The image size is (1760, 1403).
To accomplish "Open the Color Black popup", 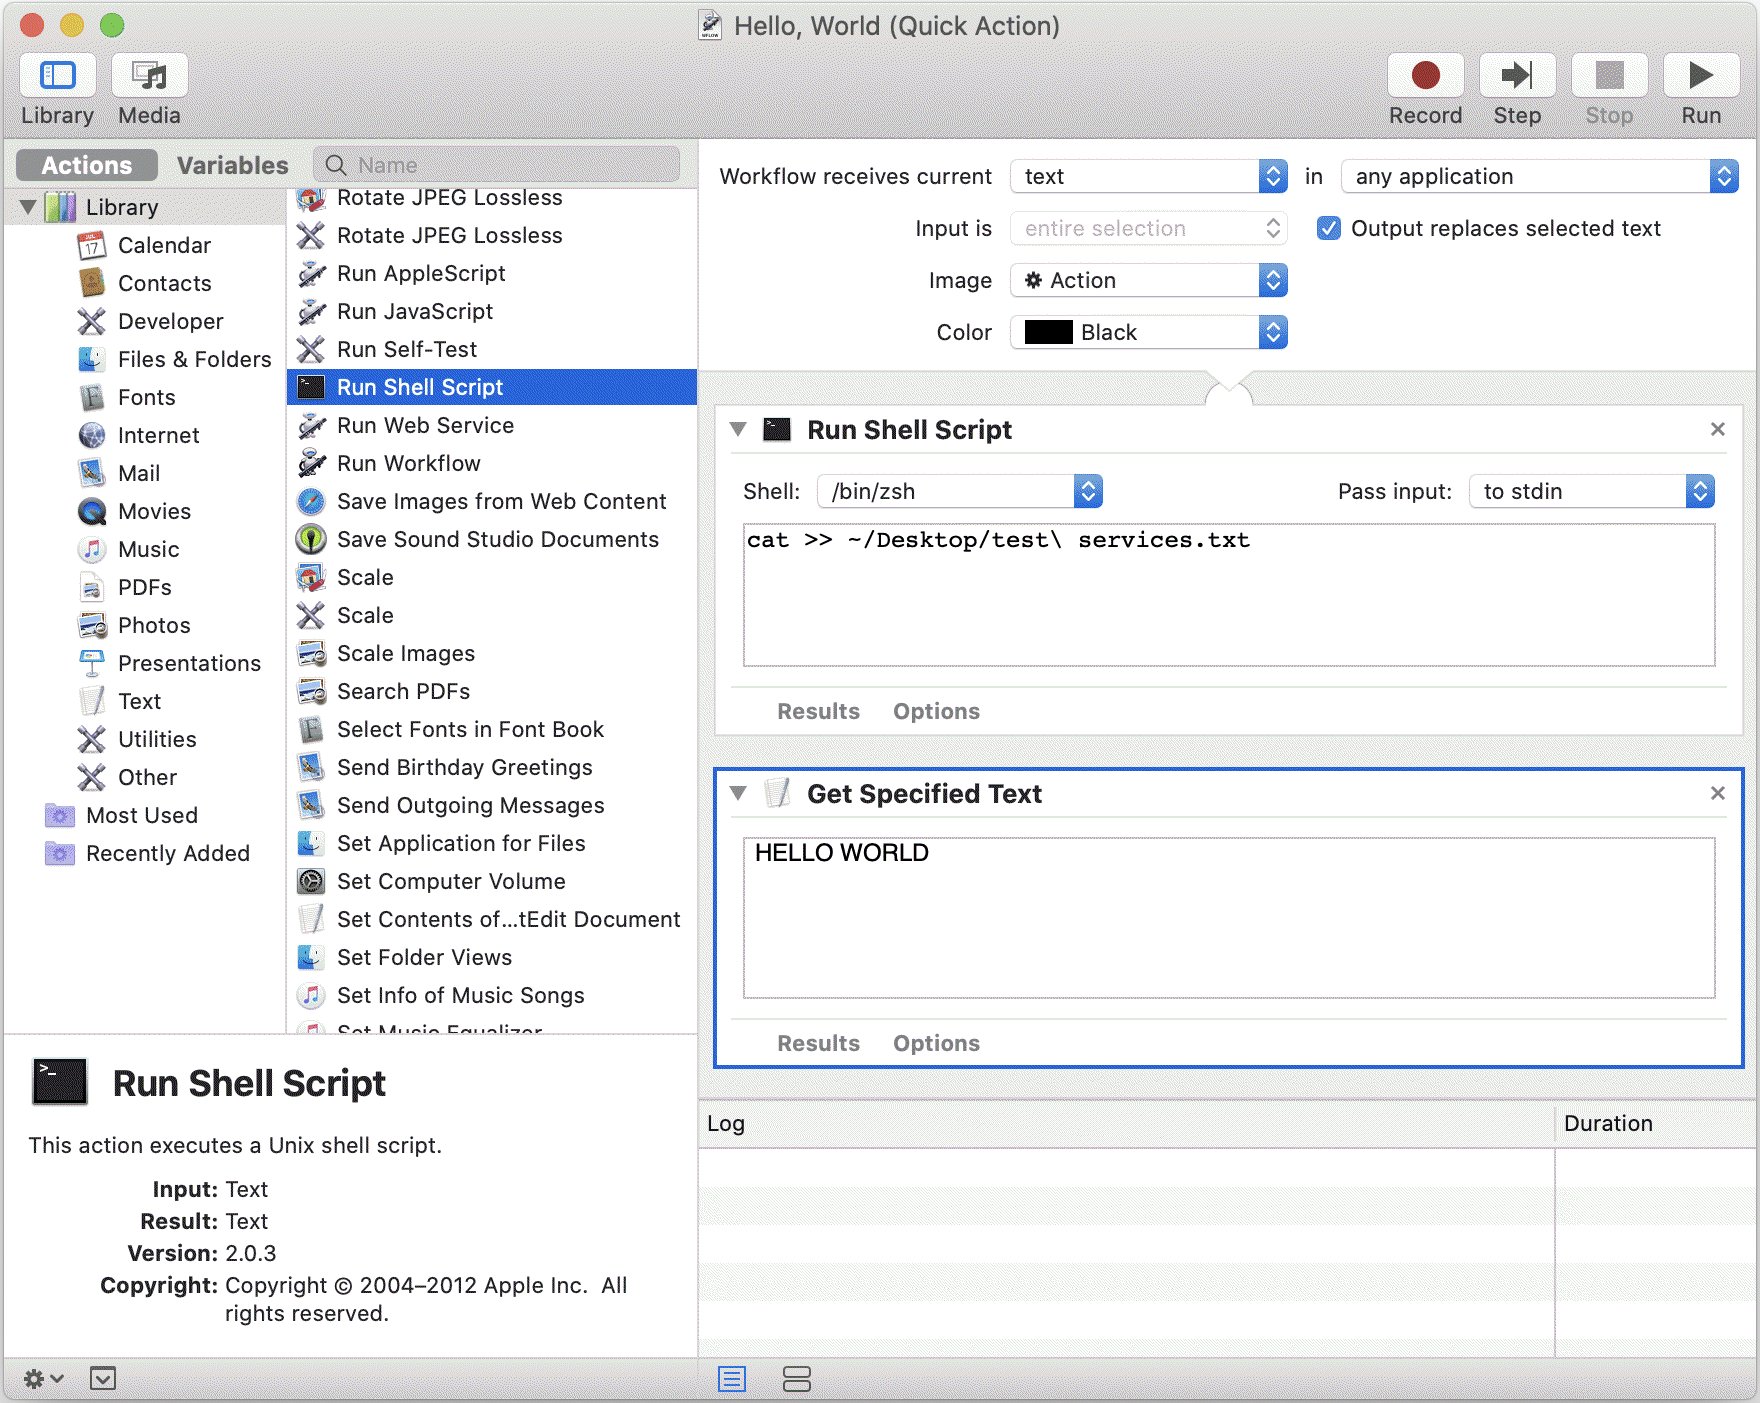I will pos(1148,333).
